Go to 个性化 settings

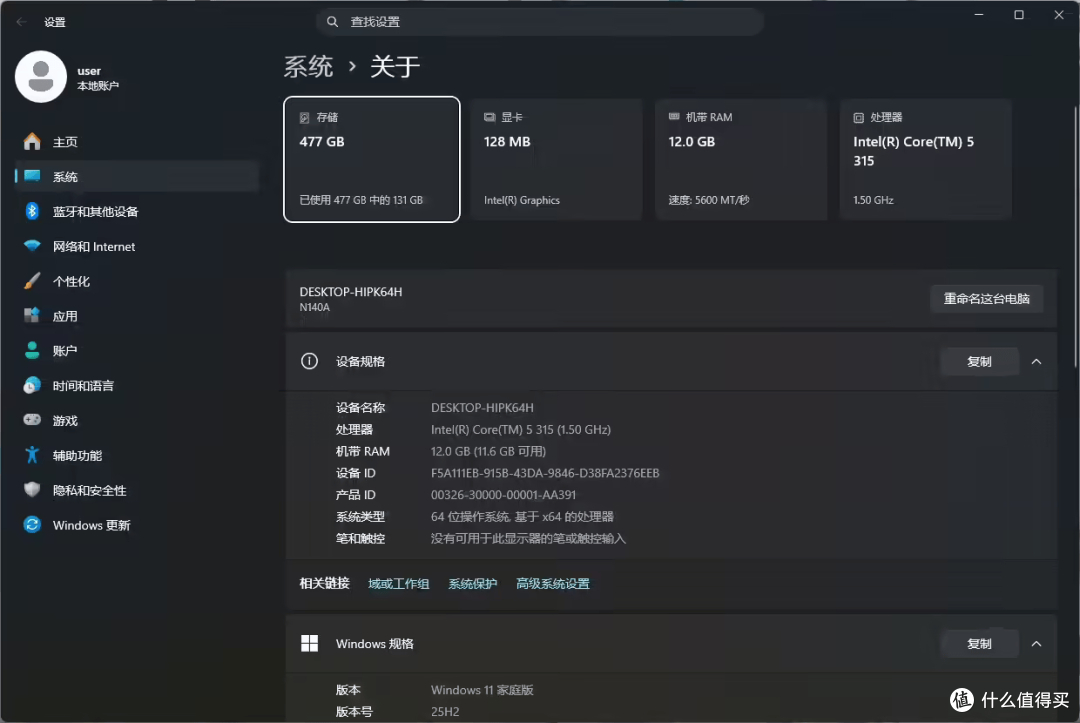136,281
